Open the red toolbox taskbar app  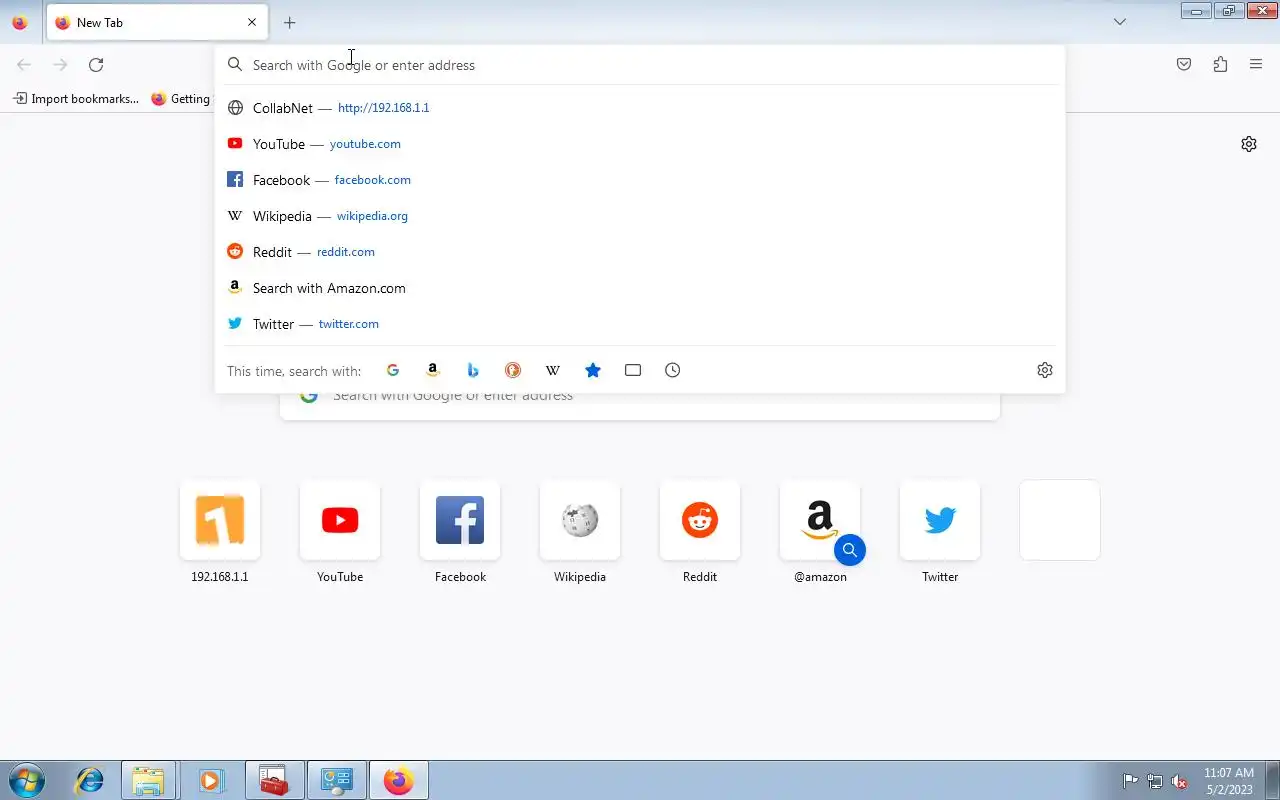click(274, 780)
